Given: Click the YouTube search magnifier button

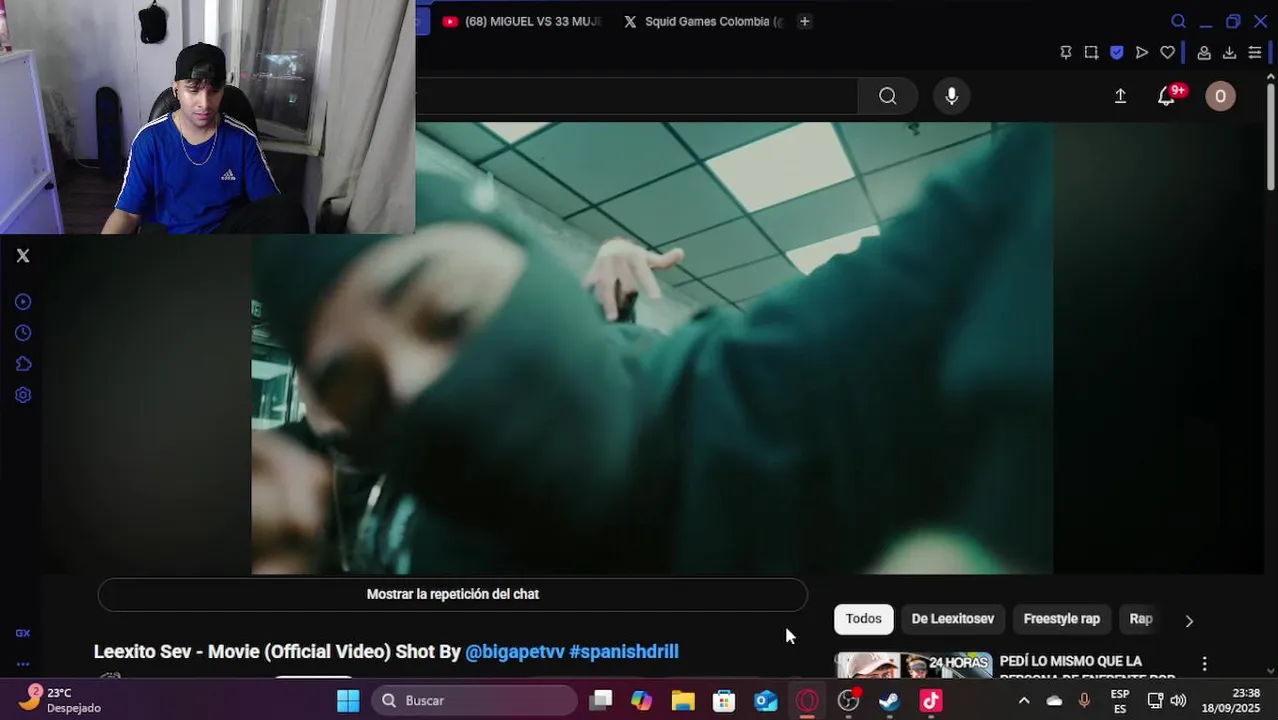Looking at the screenshot, I should tap(888, 96).
